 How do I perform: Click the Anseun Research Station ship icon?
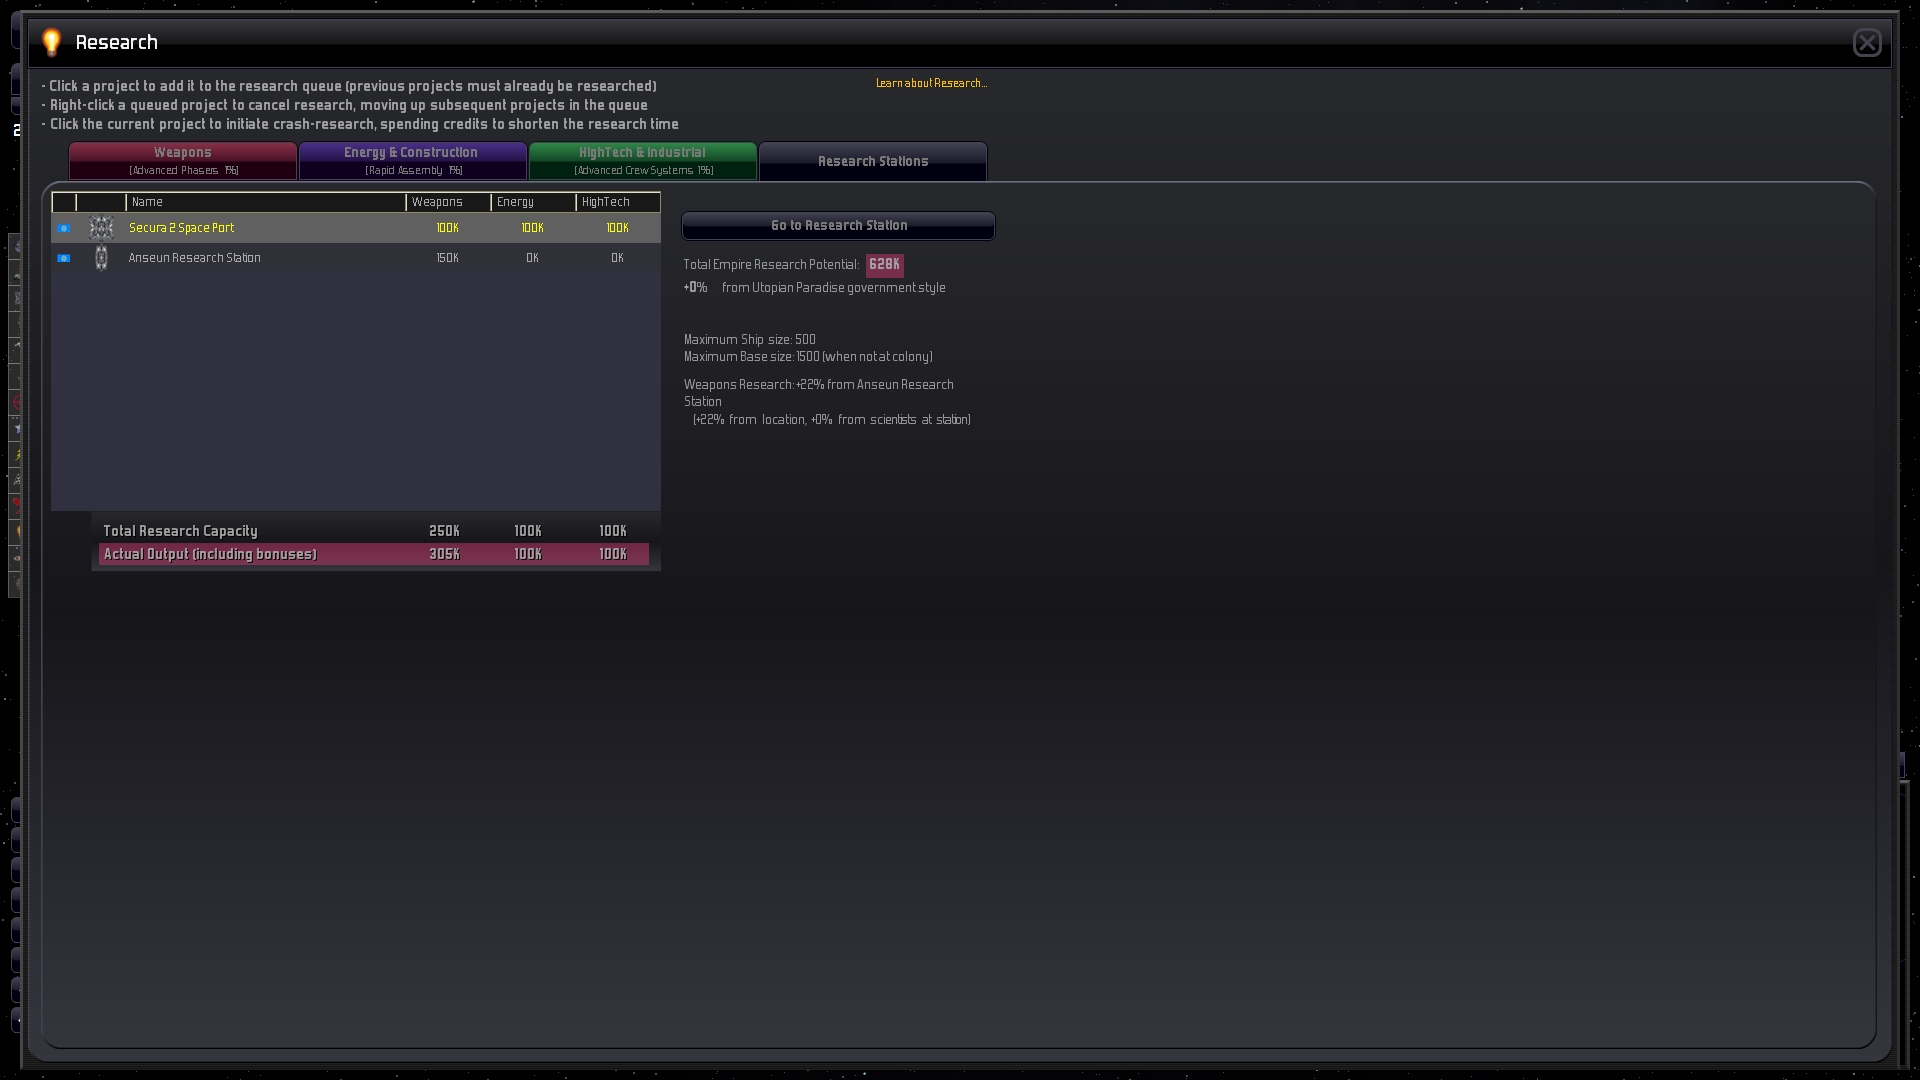click(101, 258)
